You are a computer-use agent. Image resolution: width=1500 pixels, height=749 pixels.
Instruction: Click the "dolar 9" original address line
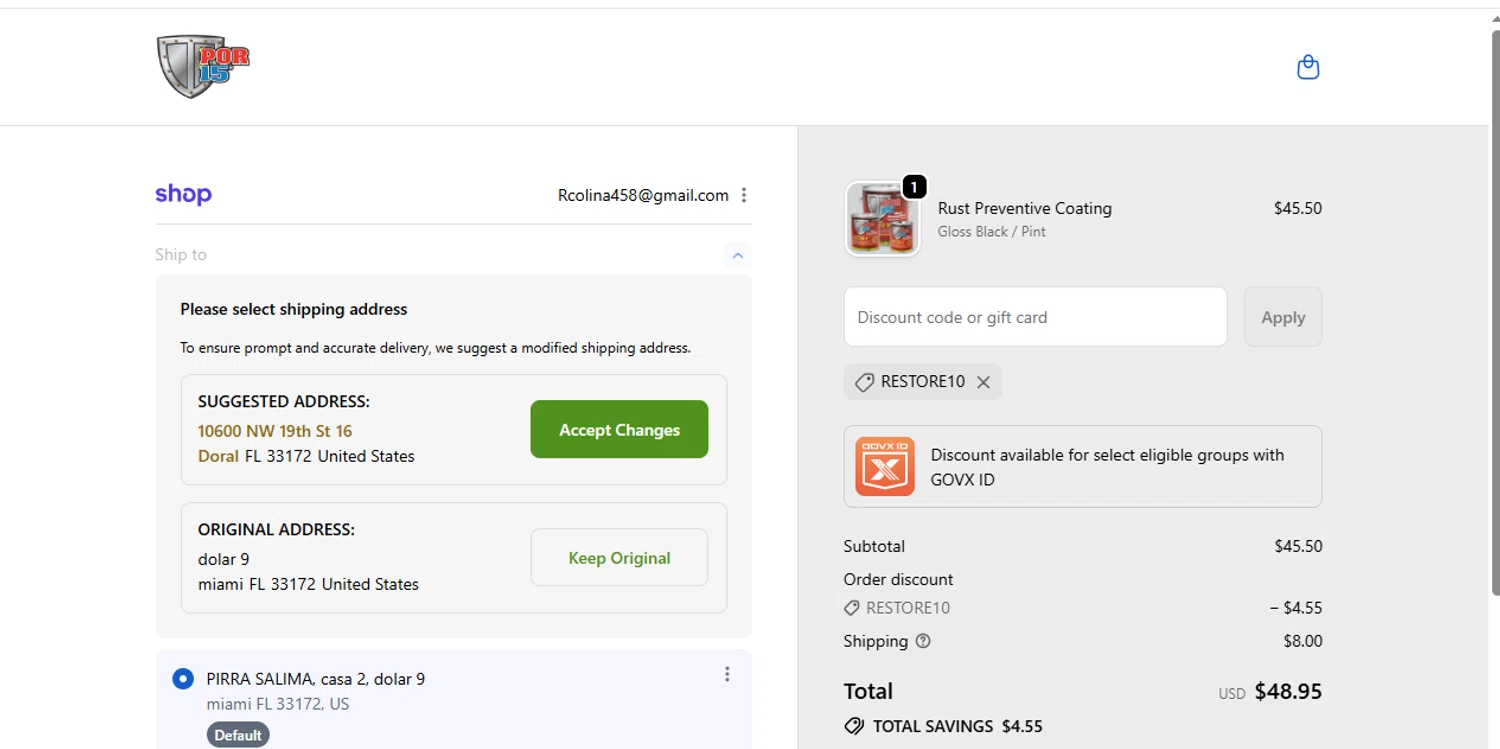(224, 559)
